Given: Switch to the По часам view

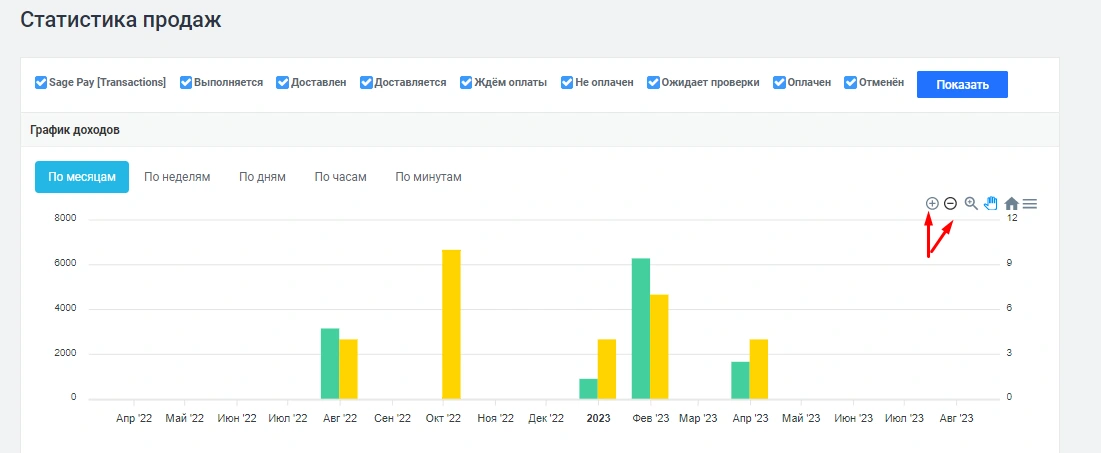Looking at the screenshot, I should pos(340,177).
